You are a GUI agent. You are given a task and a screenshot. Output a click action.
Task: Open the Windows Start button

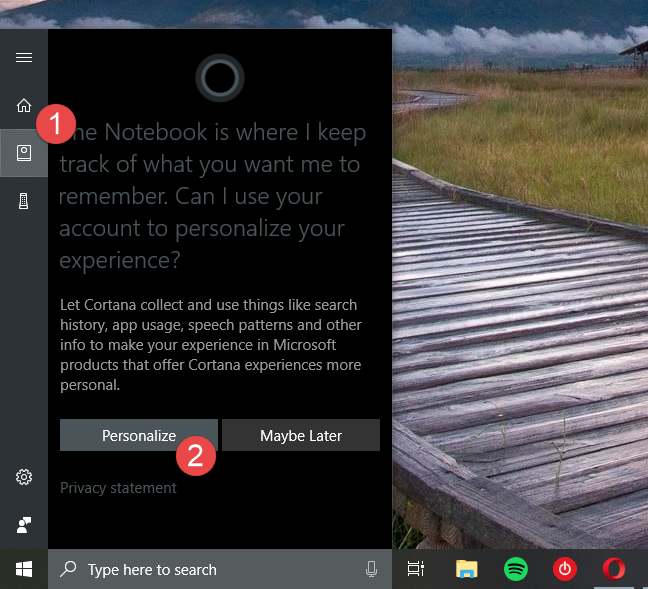coord(24,569)
